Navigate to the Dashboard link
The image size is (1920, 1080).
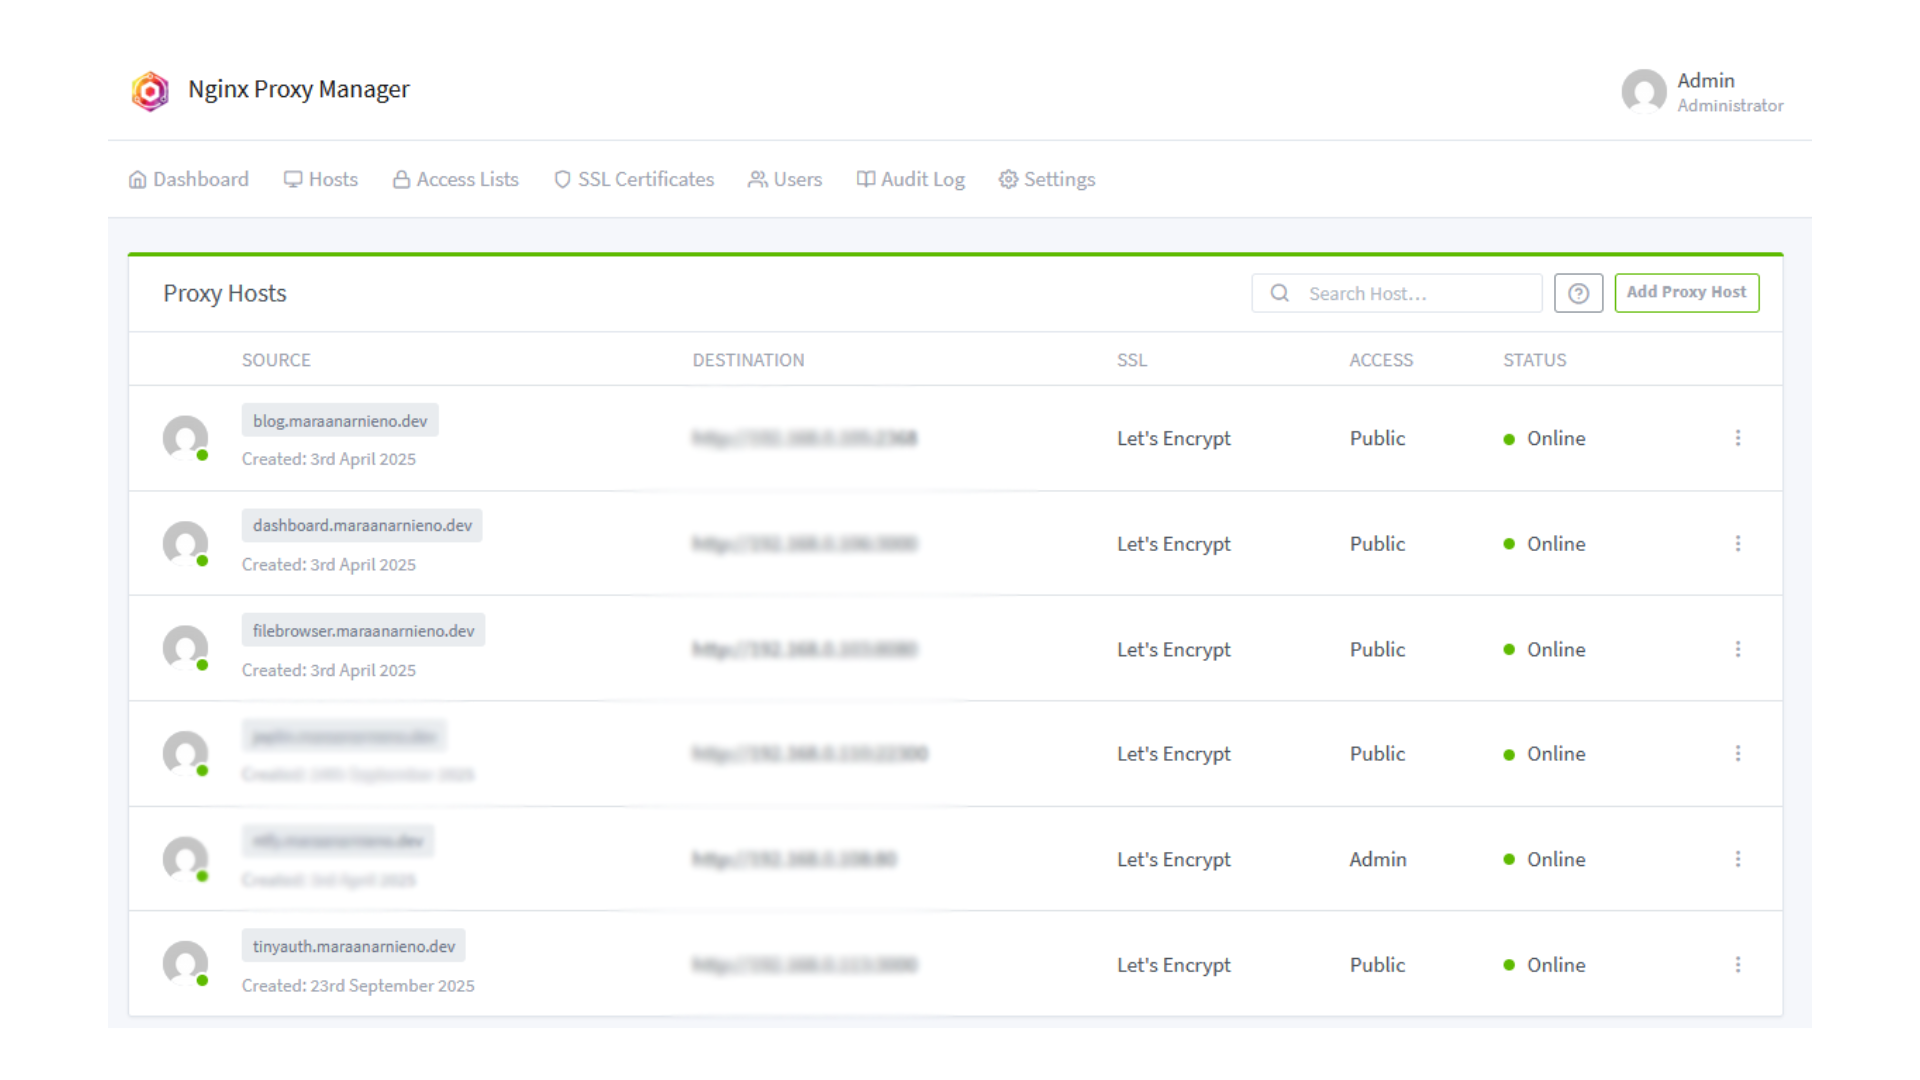[189, 179]
